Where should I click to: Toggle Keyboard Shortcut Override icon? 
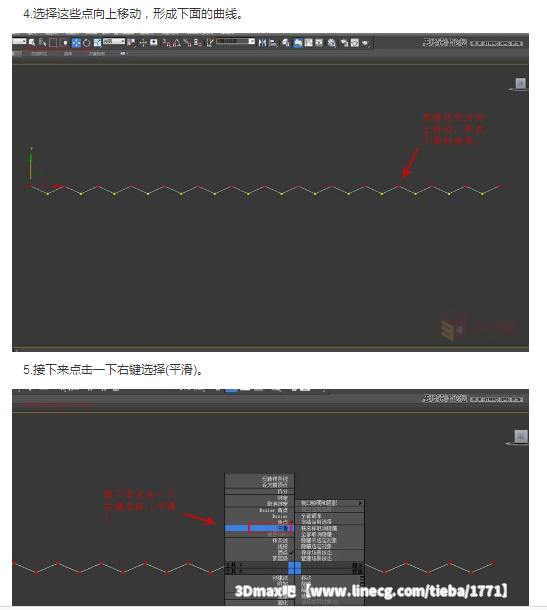(x=154, y=42)
